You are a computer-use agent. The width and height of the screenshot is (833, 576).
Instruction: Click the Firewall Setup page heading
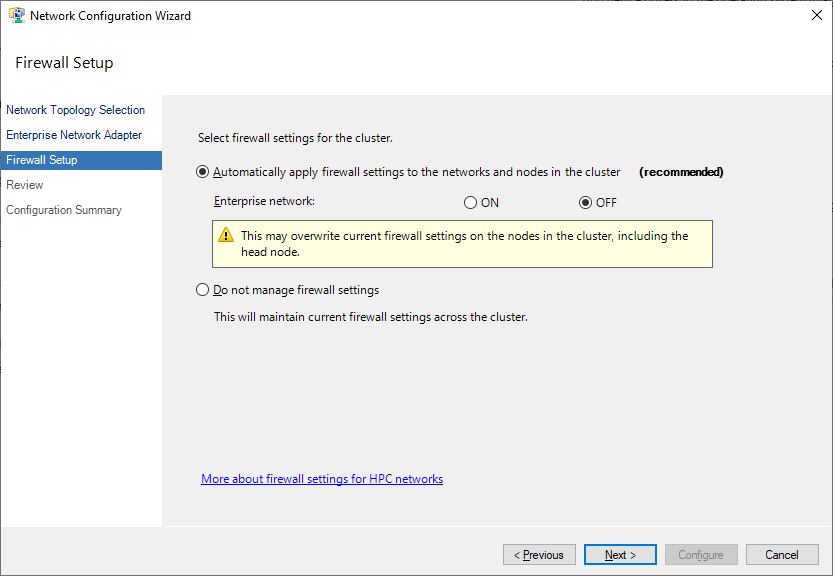[x=65, y=63]
